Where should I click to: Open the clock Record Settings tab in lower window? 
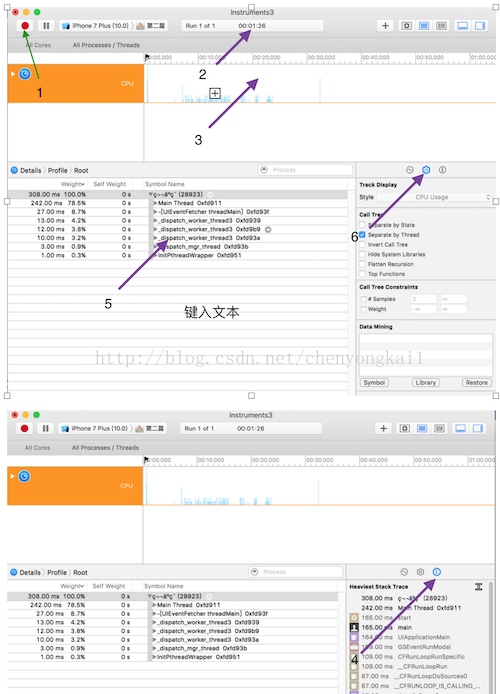pos(404,572)
